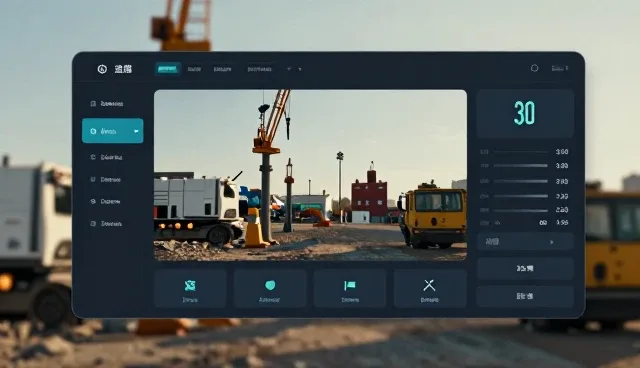Click the account label at the header's far right
The width and height of the screenshot is (640, 368).
(560, 69)
